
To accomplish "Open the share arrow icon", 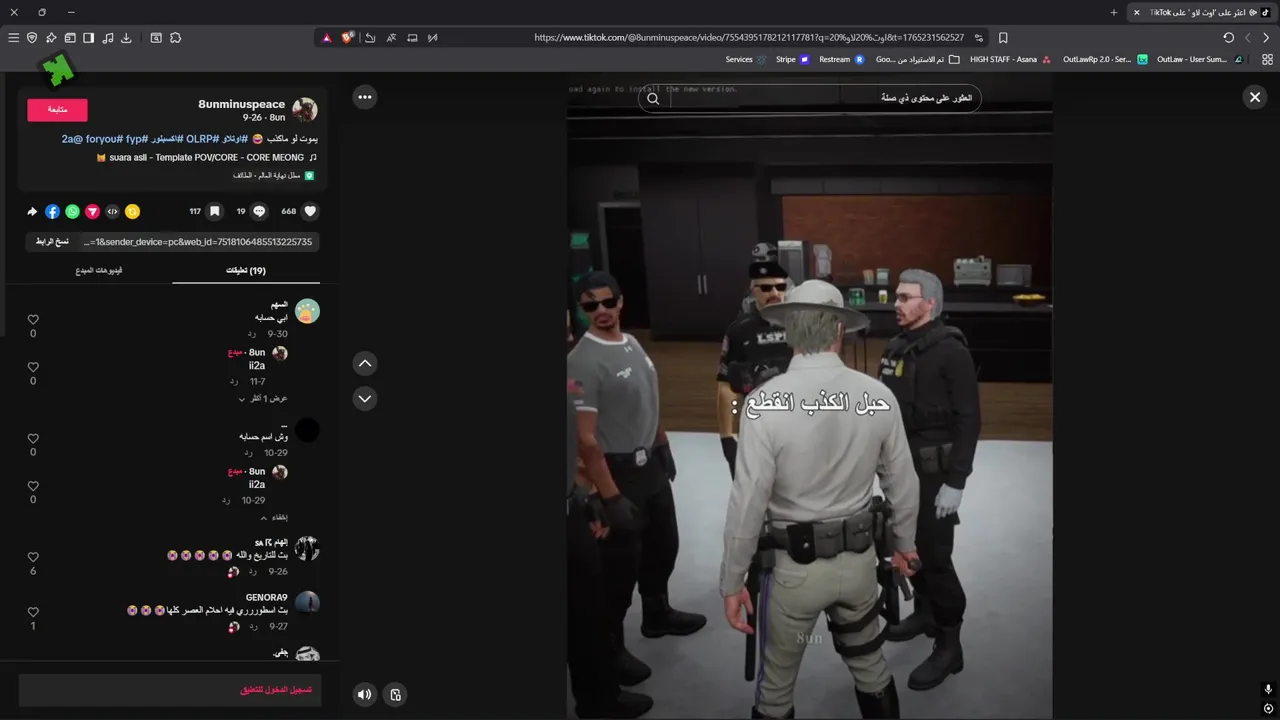I will [x=32, y=211].
